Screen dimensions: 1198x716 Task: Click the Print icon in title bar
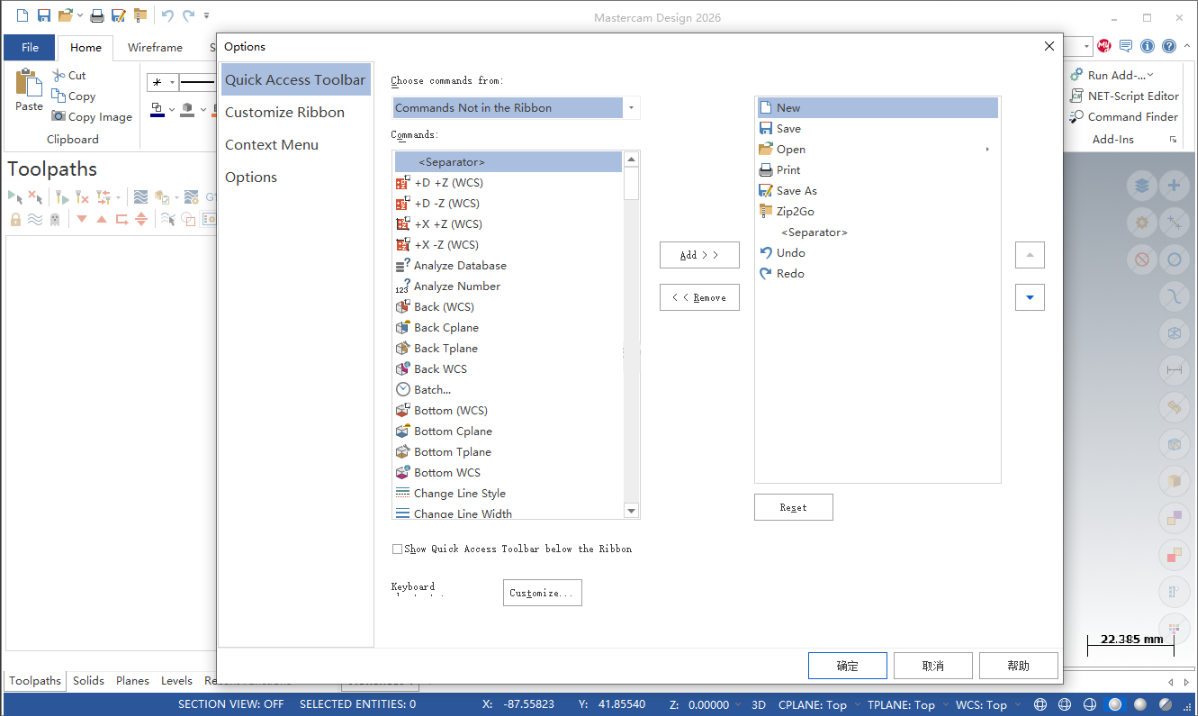[x=97, y=15]
